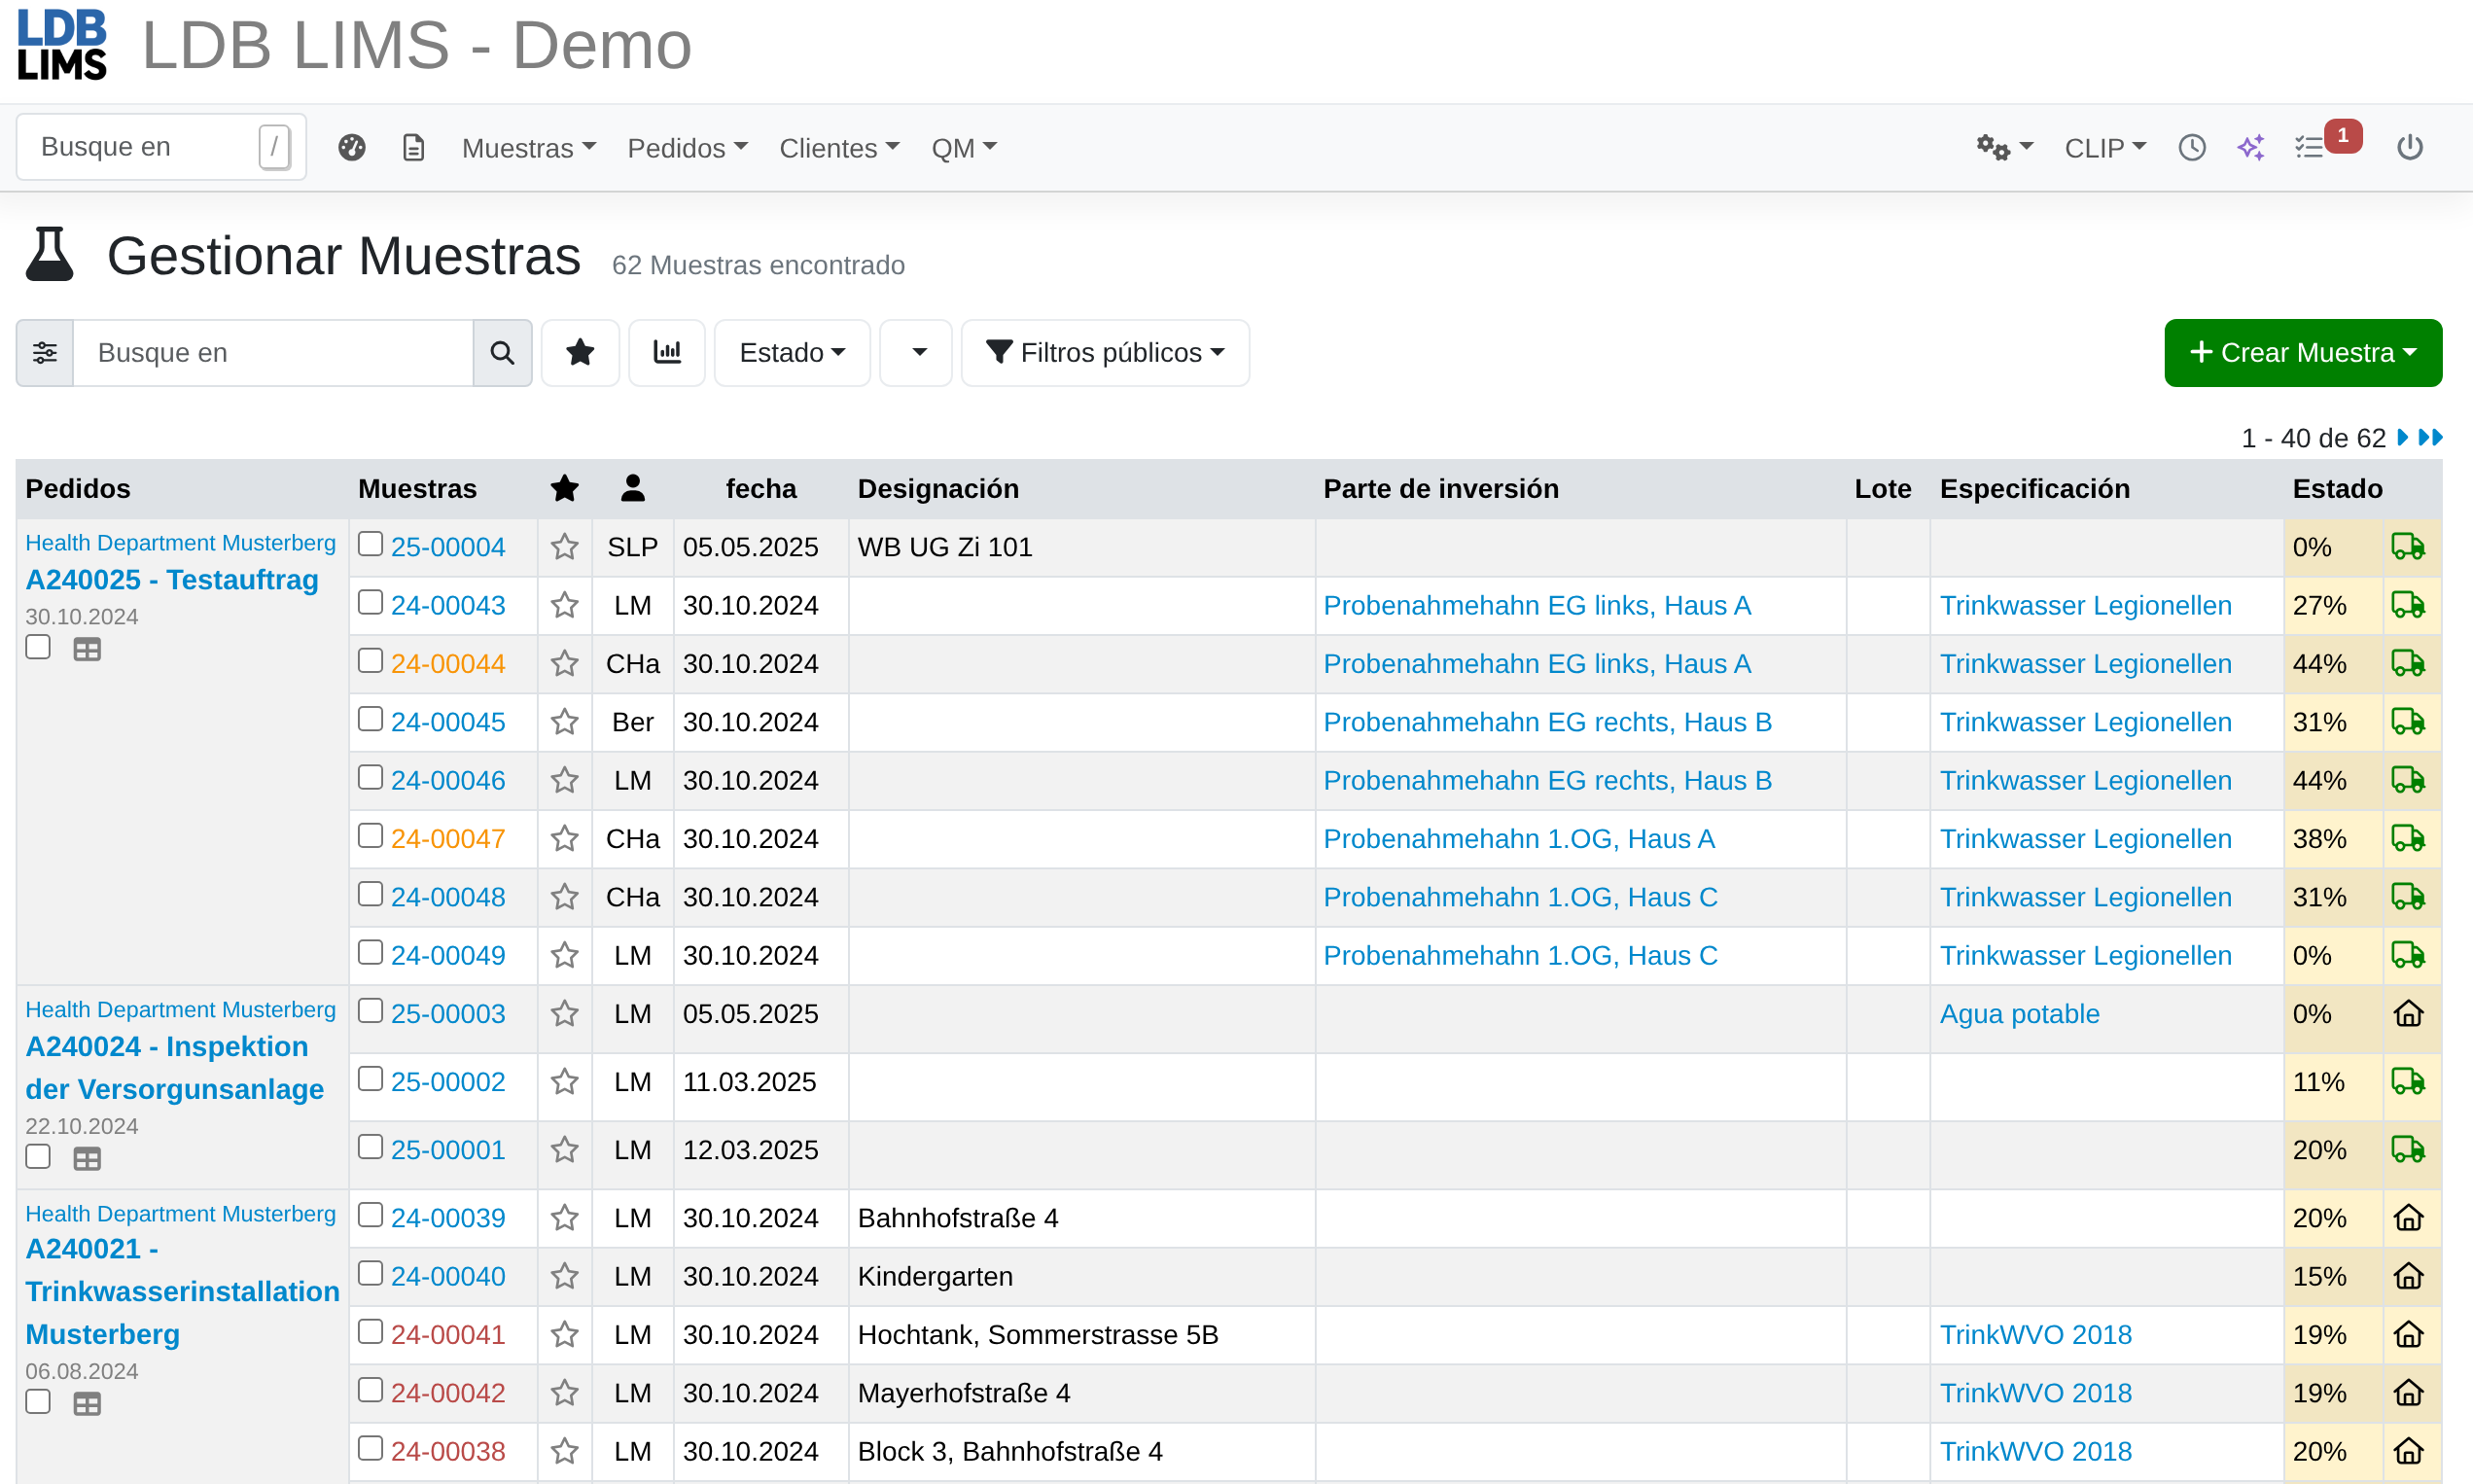The width and height of the screenshot is (2473, 1484).
Task: Expand Filtros públicos dropdown
Action: click(x=1105, y=353)
